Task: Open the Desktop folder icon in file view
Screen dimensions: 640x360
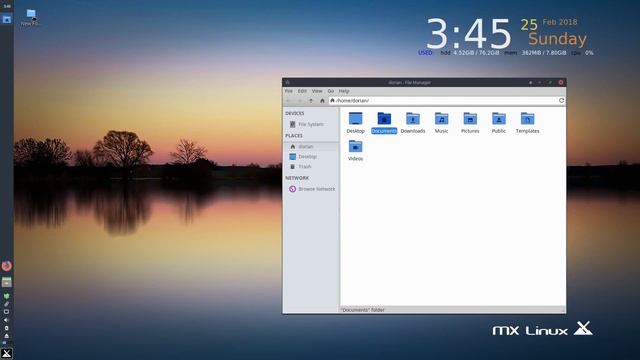Action: 355,119
